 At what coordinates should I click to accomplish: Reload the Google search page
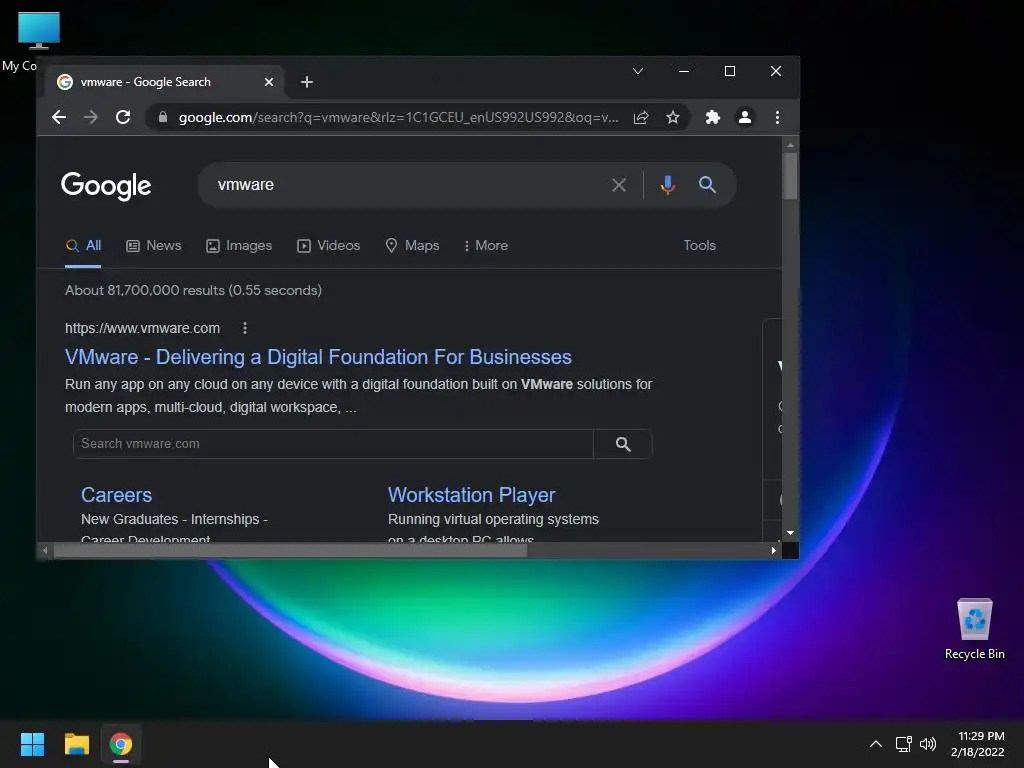(x=123, y=118)
